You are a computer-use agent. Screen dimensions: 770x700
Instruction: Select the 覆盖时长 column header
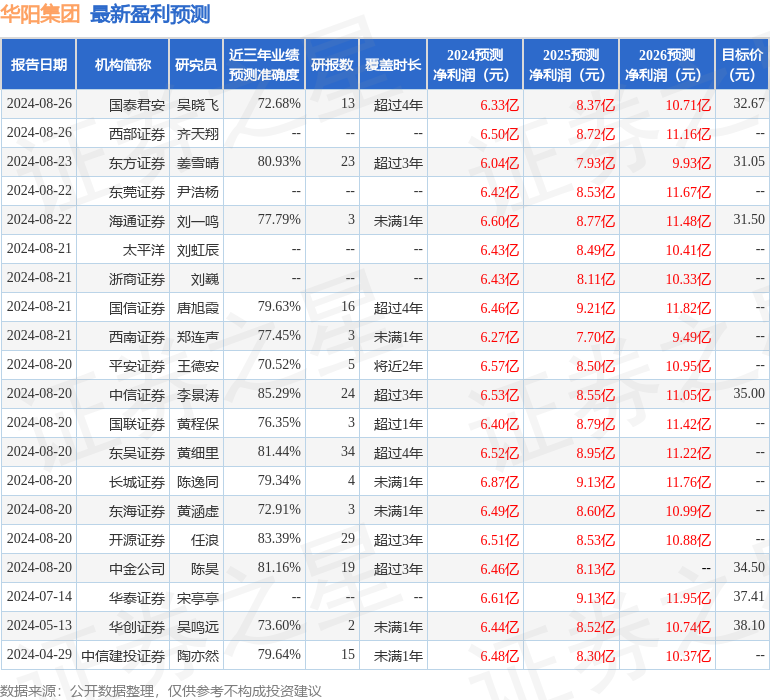[393, 64]
